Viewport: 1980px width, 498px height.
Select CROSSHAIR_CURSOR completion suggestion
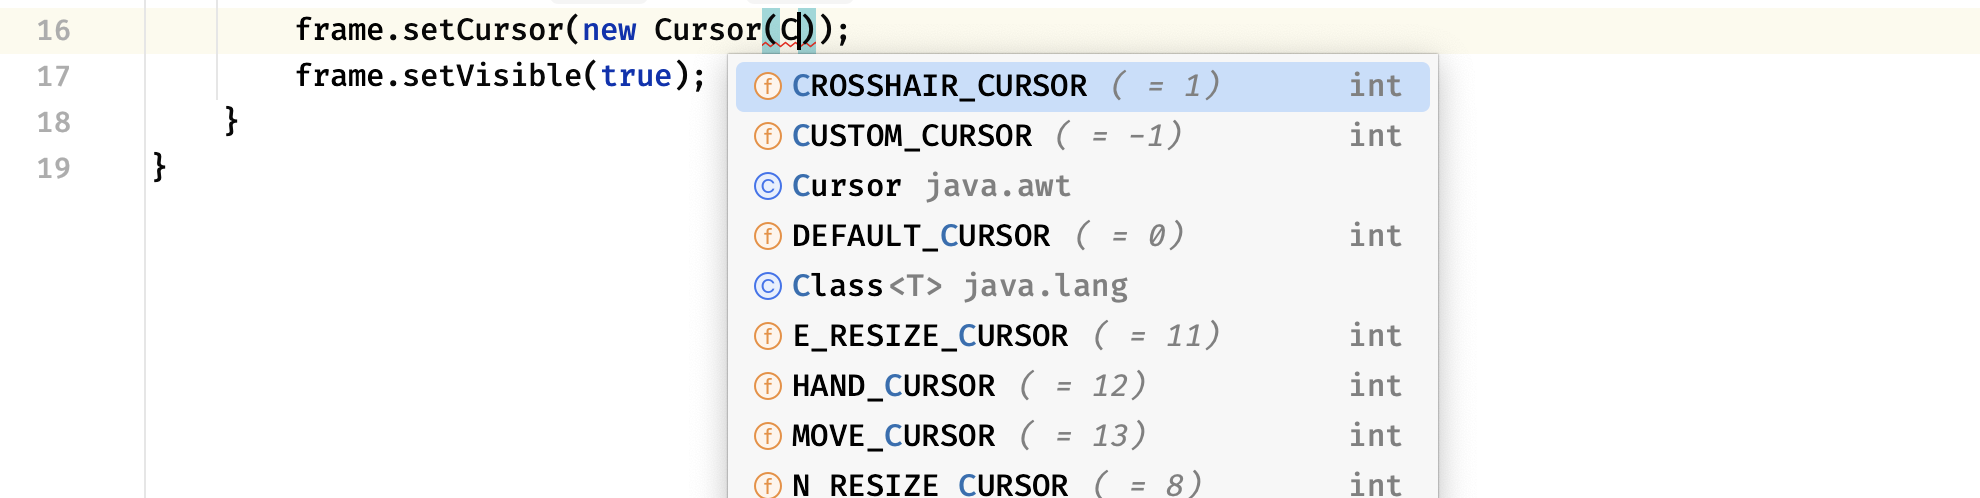(1082, 87)
